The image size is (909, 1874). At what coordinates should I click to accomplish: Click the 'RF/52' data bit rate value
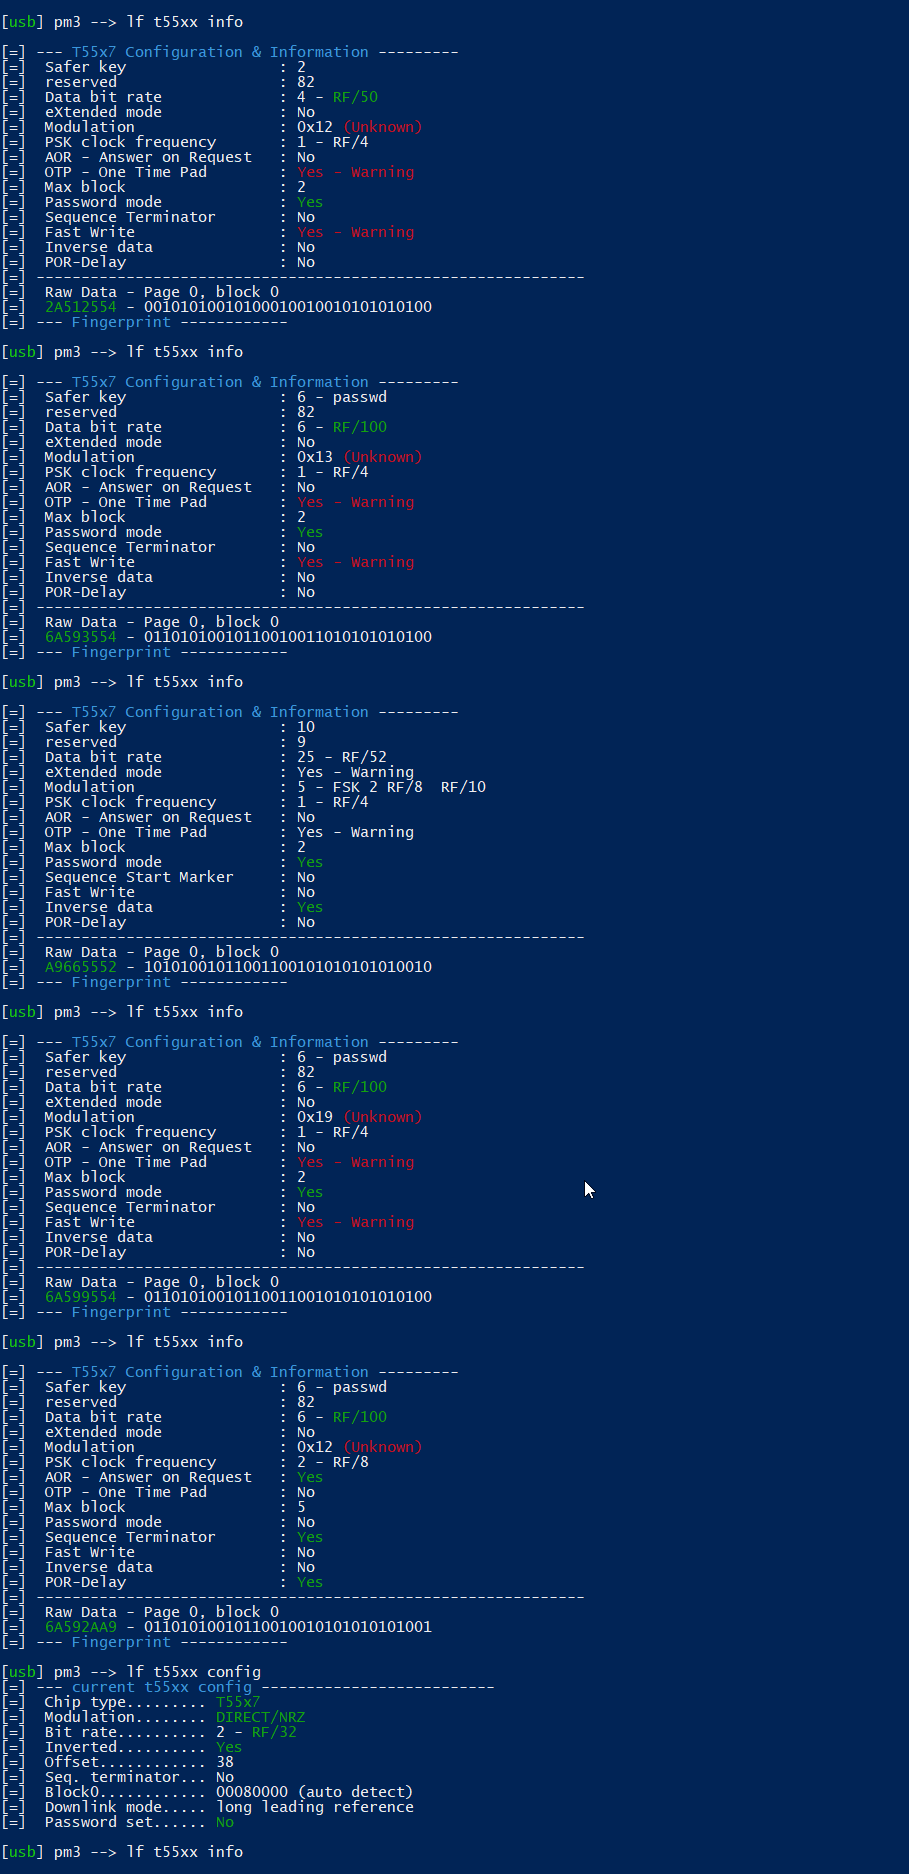coord(364,757)
